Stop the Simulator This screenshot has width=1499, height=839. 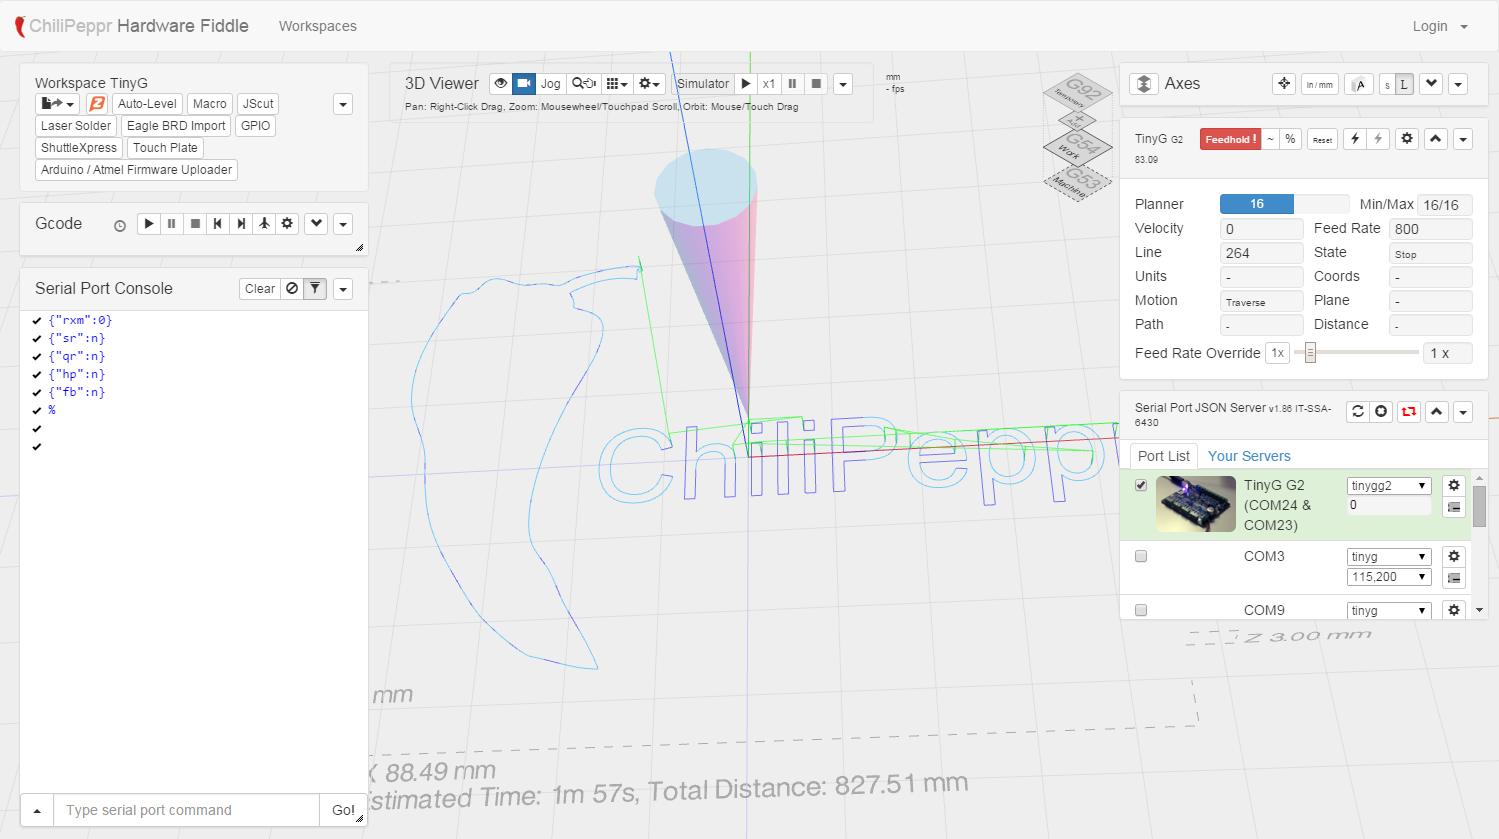[816, 84]
